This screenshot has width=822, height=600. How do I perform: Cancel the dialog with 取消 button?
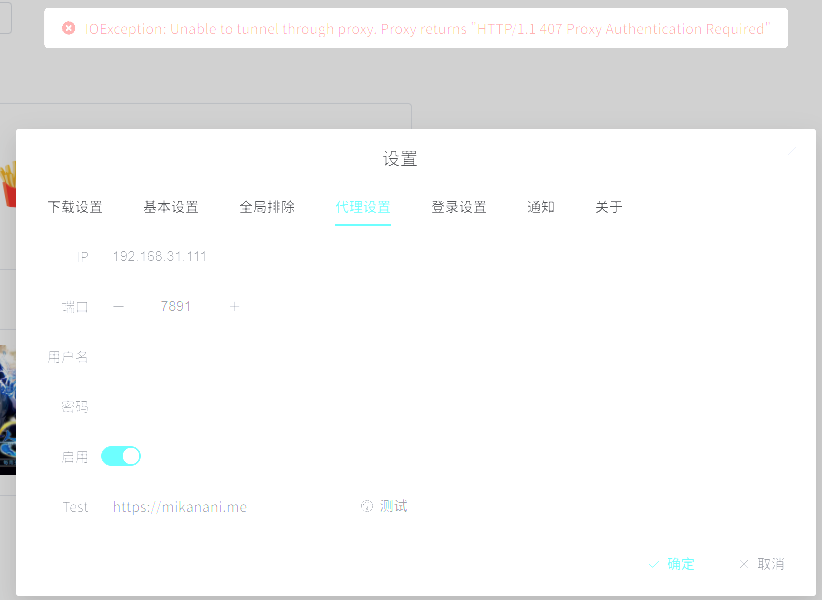pyautogui.click(x=762, y=564)
